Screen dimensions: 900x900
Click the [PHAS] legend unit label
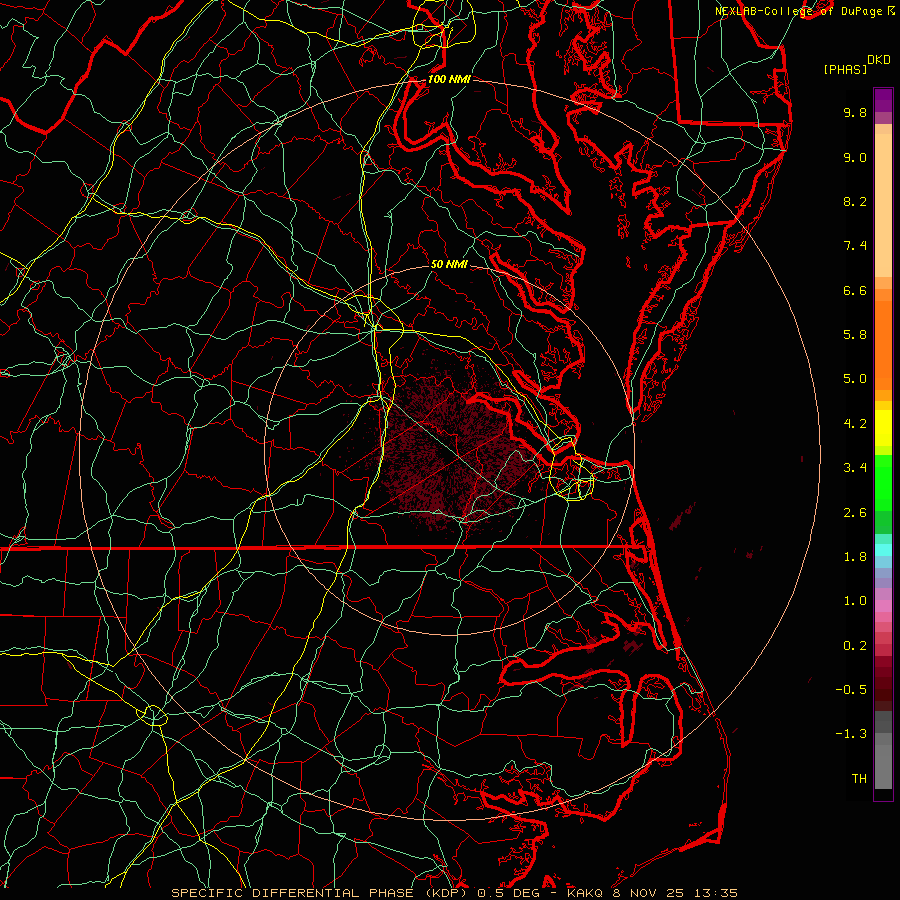click(845, 69)
